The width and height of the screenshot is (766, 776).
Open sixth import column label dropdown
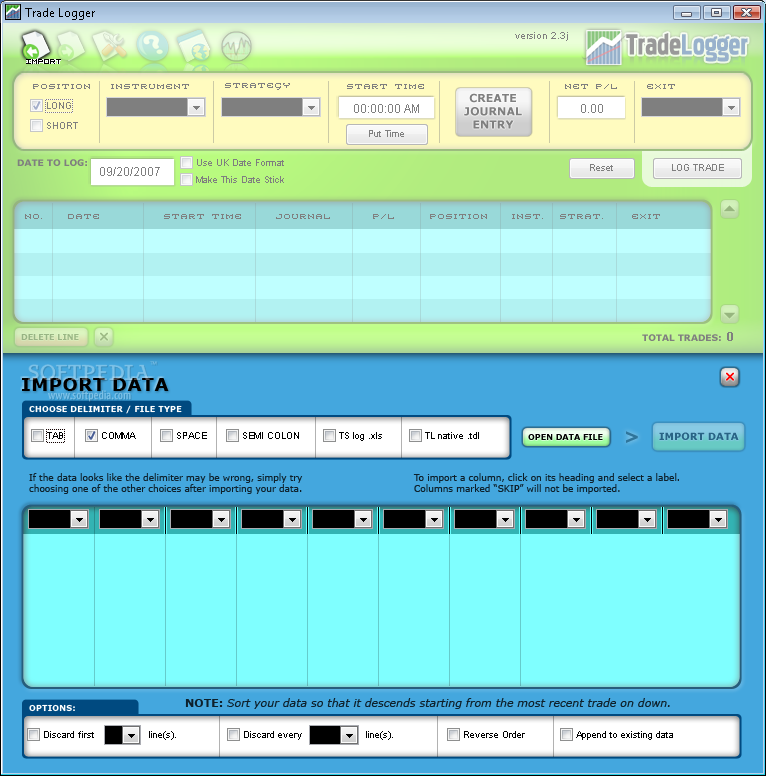(413, 520)
